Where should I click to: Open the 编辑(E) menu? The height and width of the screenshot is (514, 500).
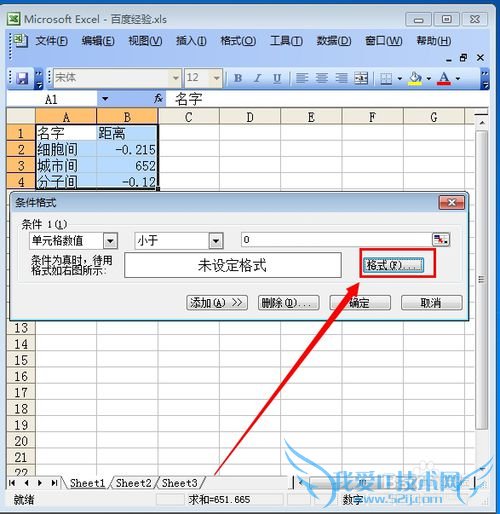98,41
